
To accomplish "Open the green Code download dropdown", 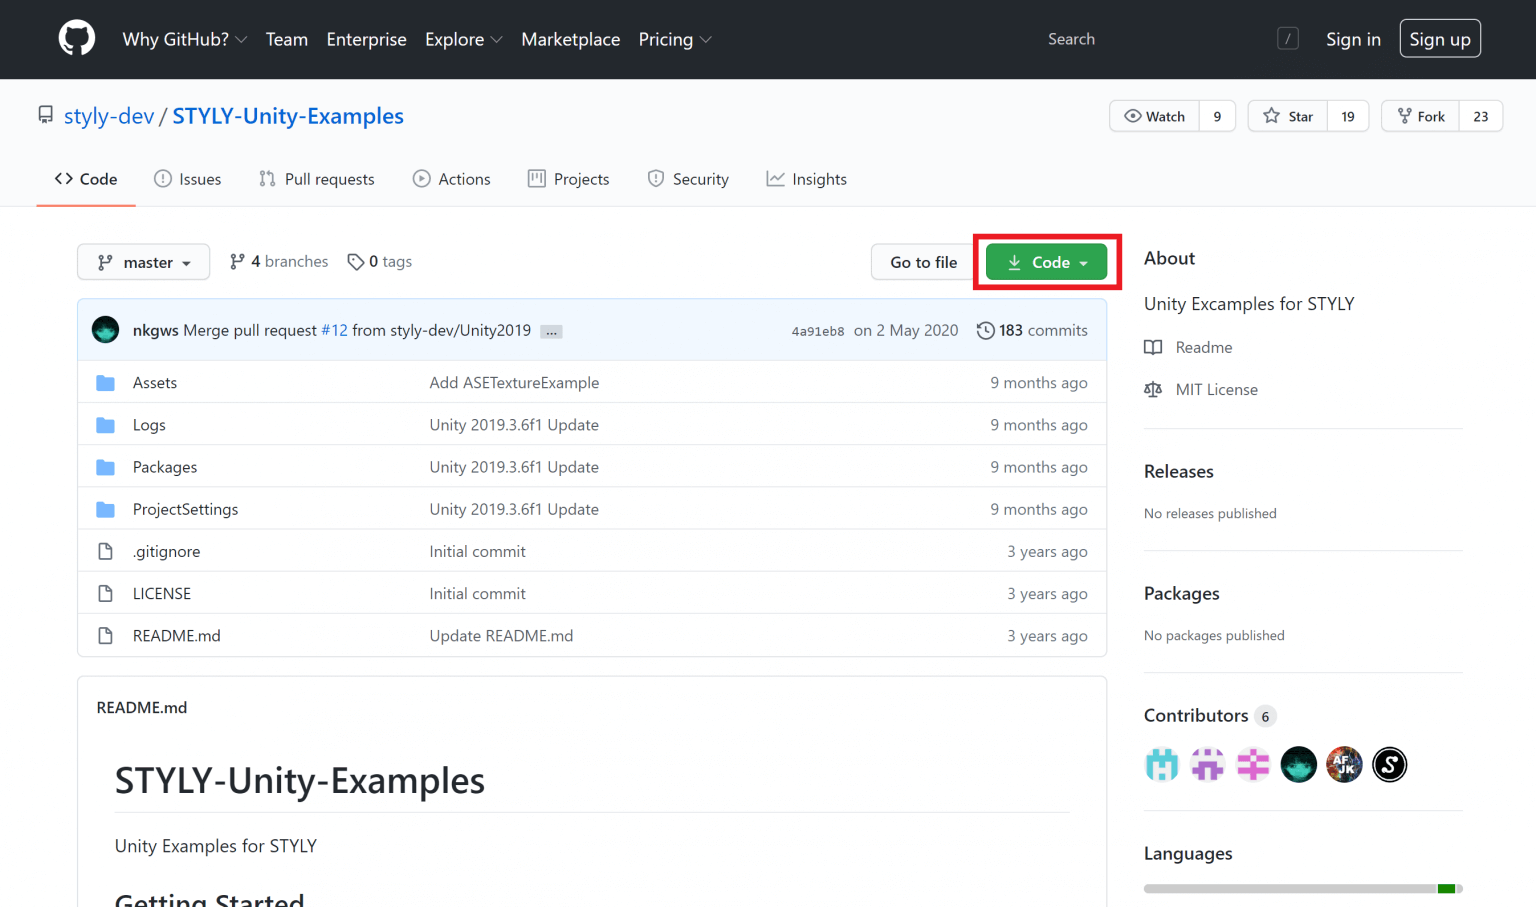I will coord(1046,261).
